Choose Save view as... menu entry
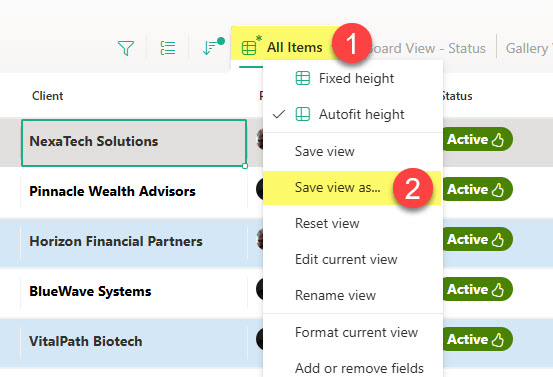 tap(353, 188)
